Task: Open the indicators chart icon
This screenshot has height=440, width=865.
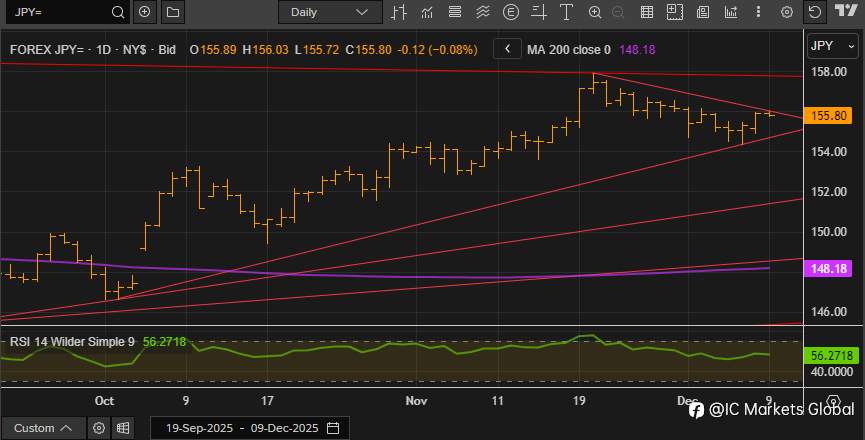Action: [x=427, y=12]
